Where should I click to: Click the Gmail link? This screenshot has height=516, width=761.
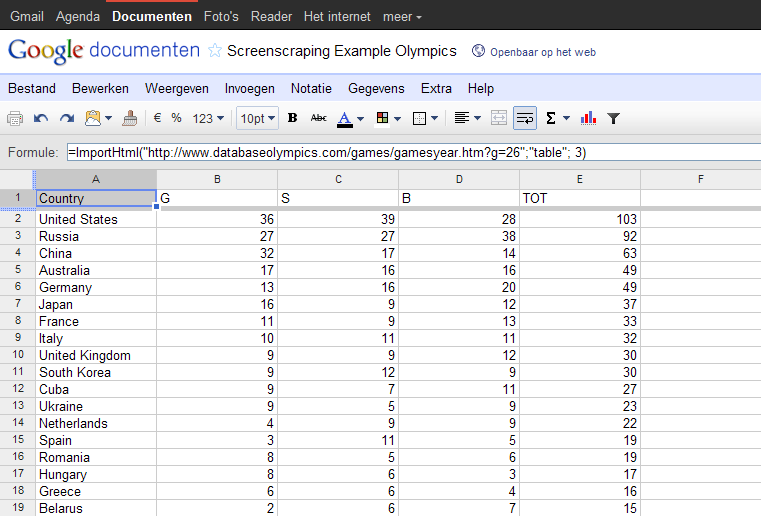tap(27, 17)
